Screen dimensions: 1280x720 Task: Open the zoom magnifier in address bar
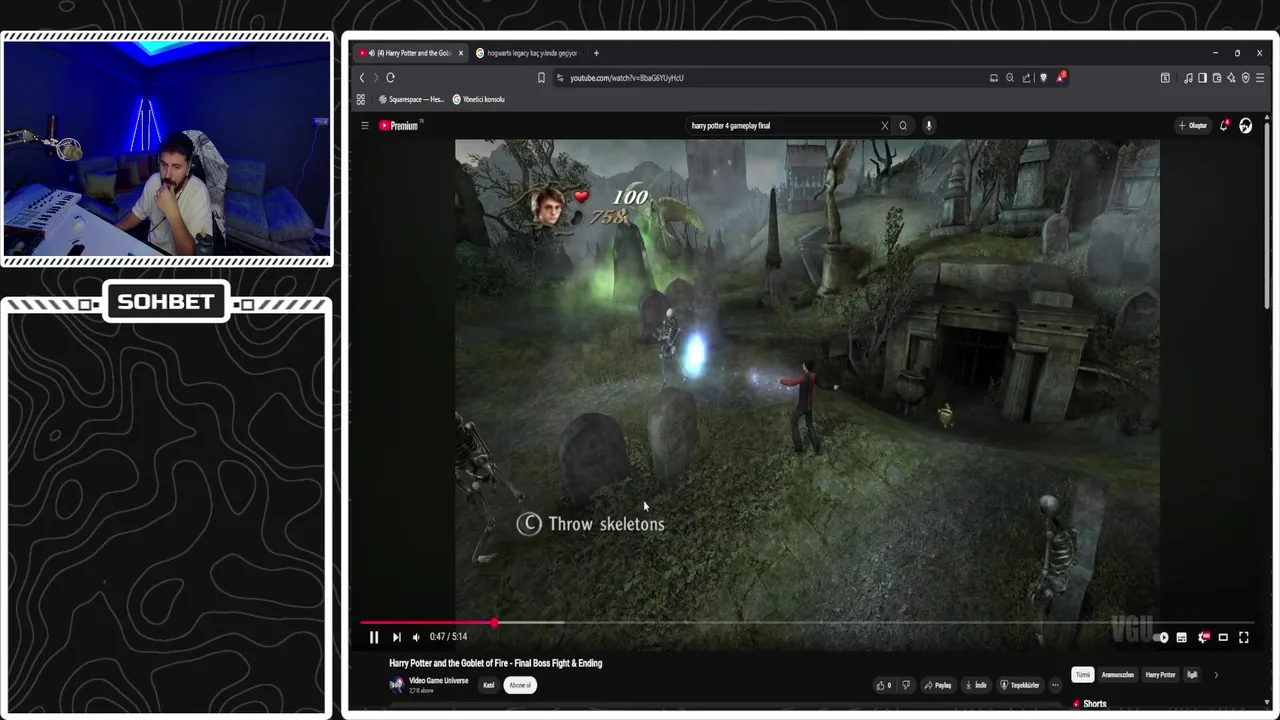tap(1010, 78)
